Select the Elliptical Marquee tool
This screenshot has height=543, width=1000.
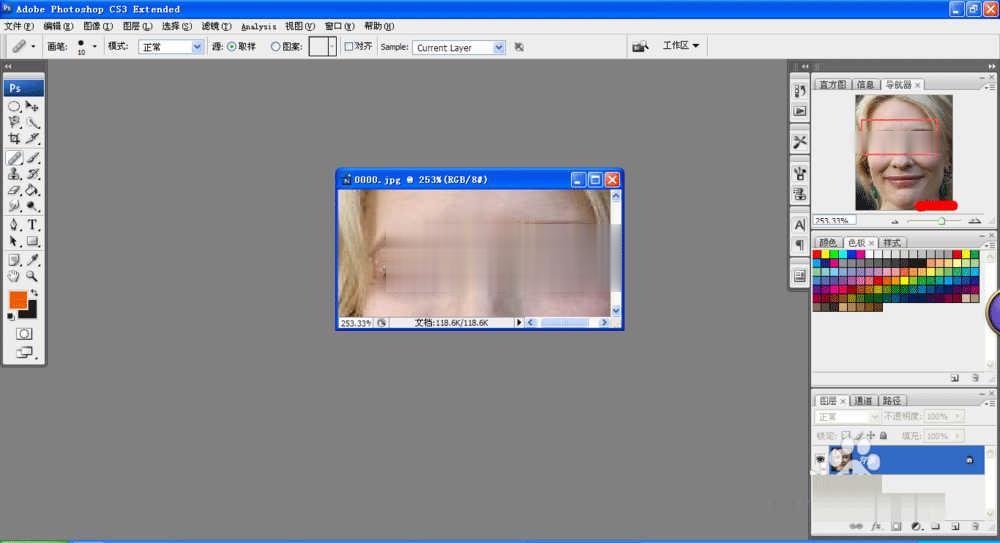click(14, 107)
